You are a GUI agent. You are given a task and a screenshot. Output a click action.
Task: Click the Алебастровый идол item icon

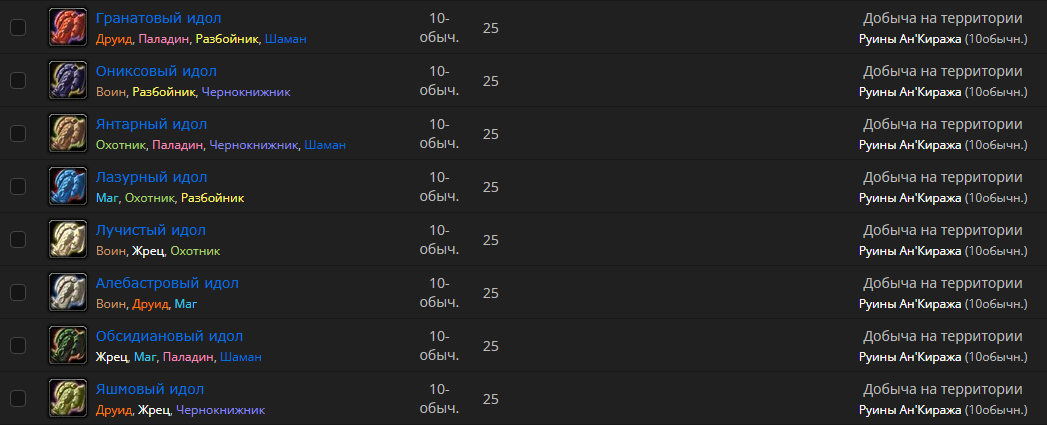(68, 293)
